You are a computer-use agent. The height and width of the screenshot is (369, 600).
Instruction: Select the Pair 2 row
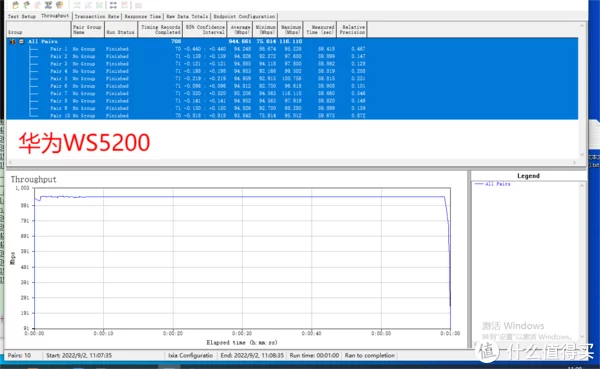click(292, 56)
